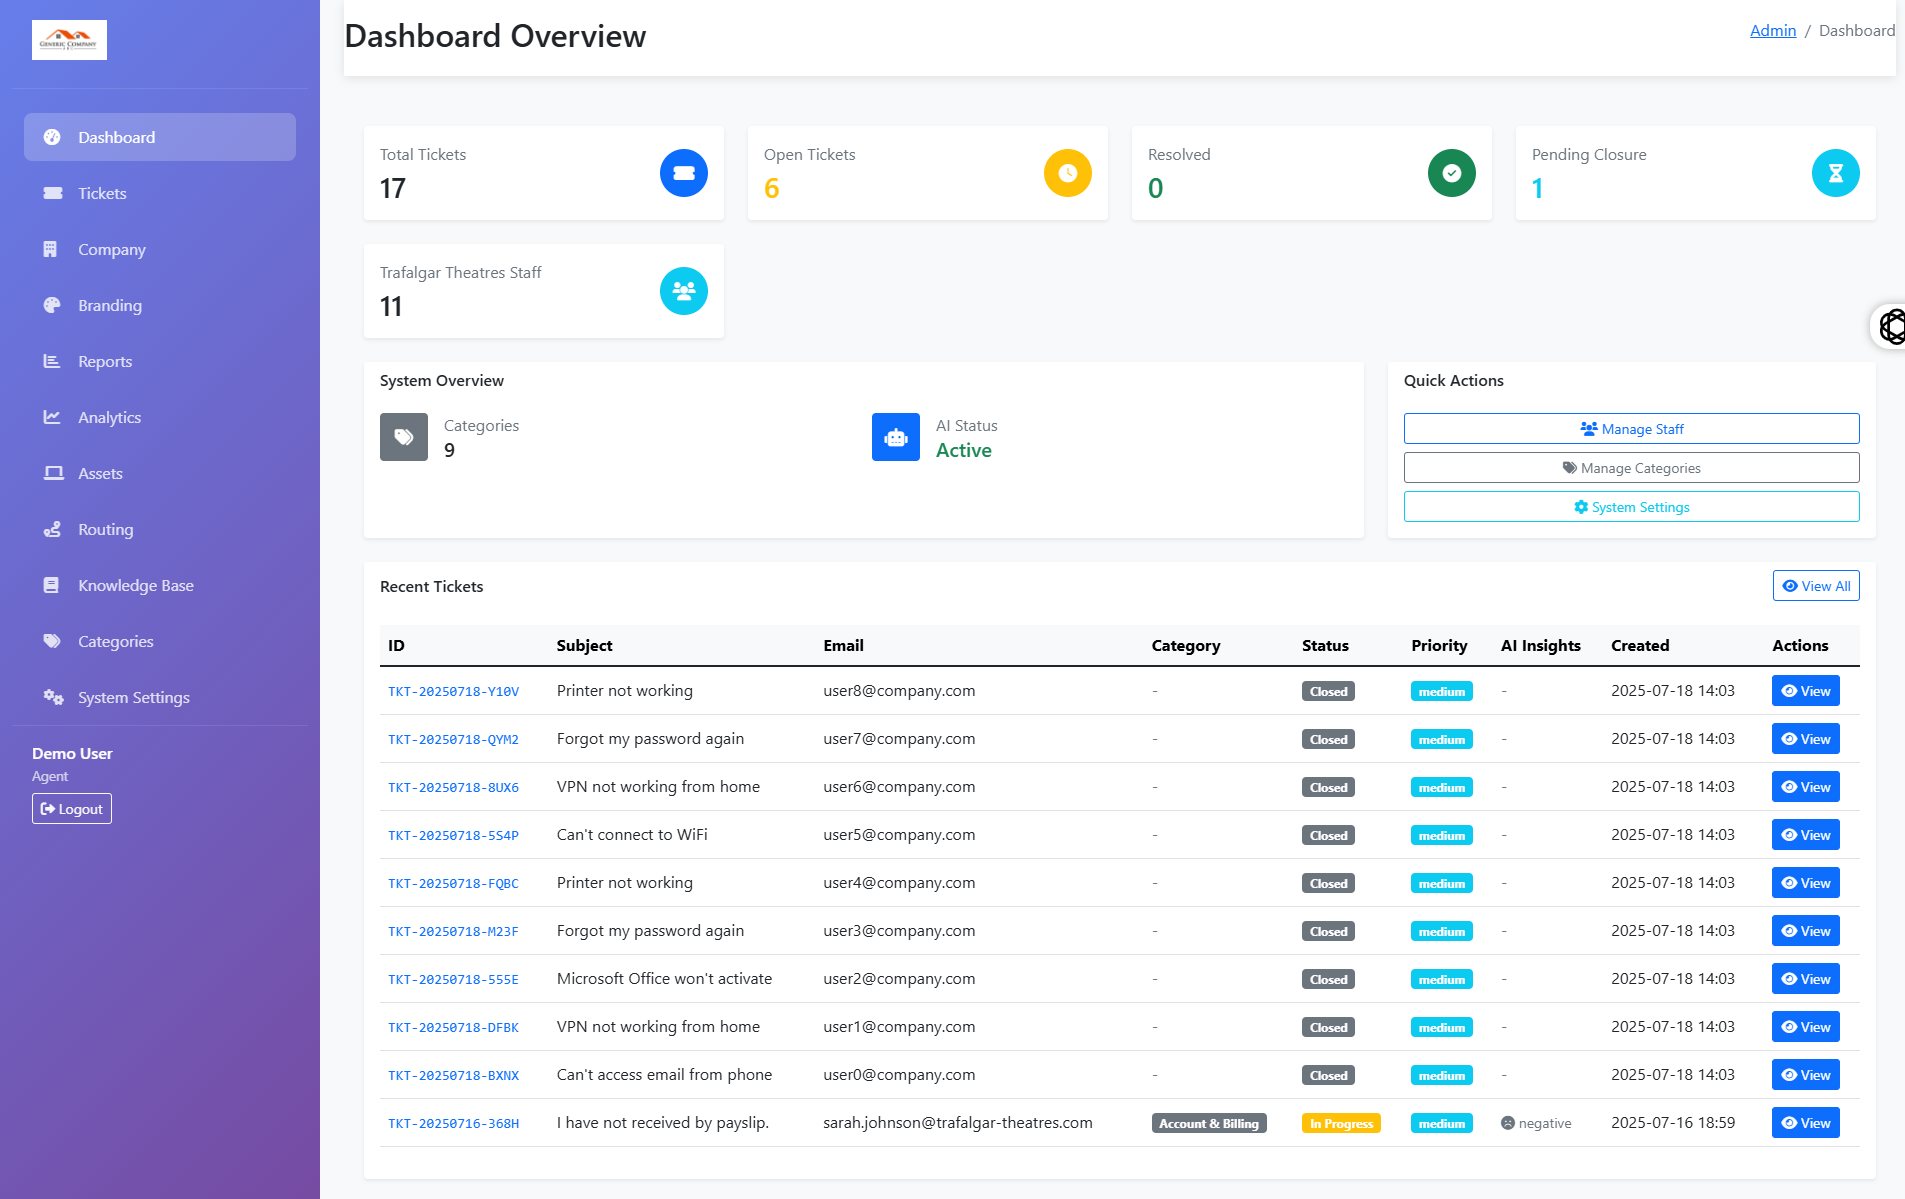Click the Logout button
The width and height of the screenshot is (1905, 1199).
(72, 809)
